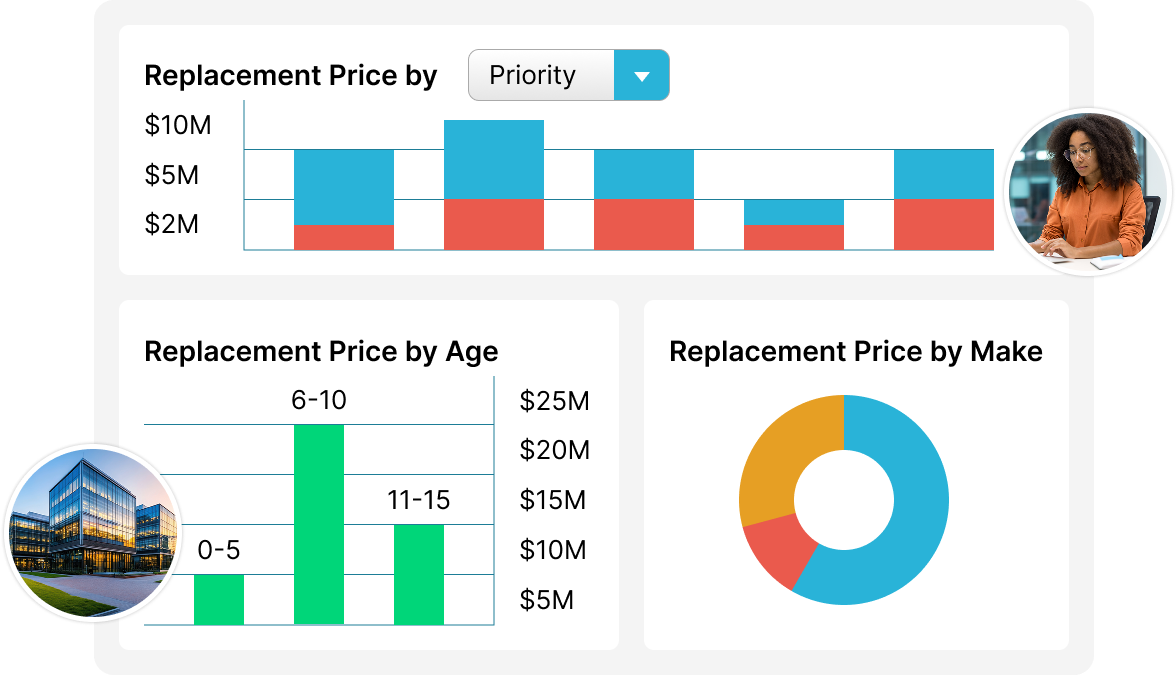Open the Priority dropdown arrow

pos(642,76)
